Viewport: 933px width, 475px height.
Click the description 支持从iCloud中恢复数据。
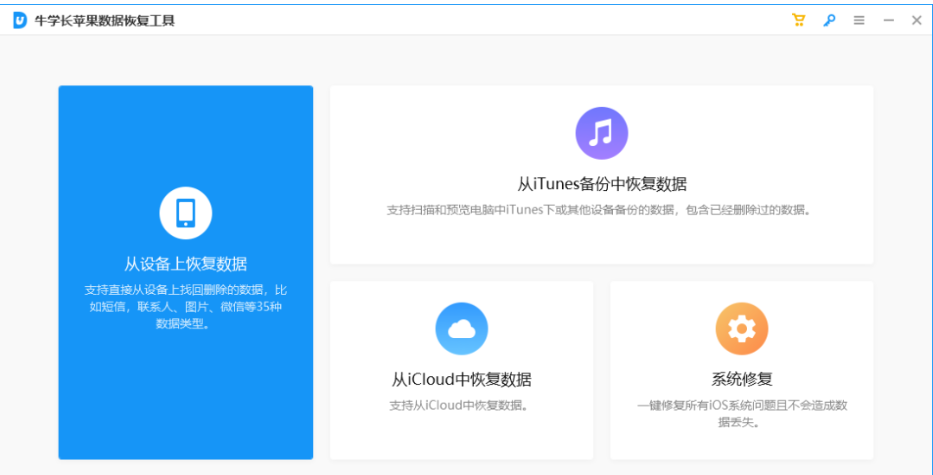click(x=459, y=406)
